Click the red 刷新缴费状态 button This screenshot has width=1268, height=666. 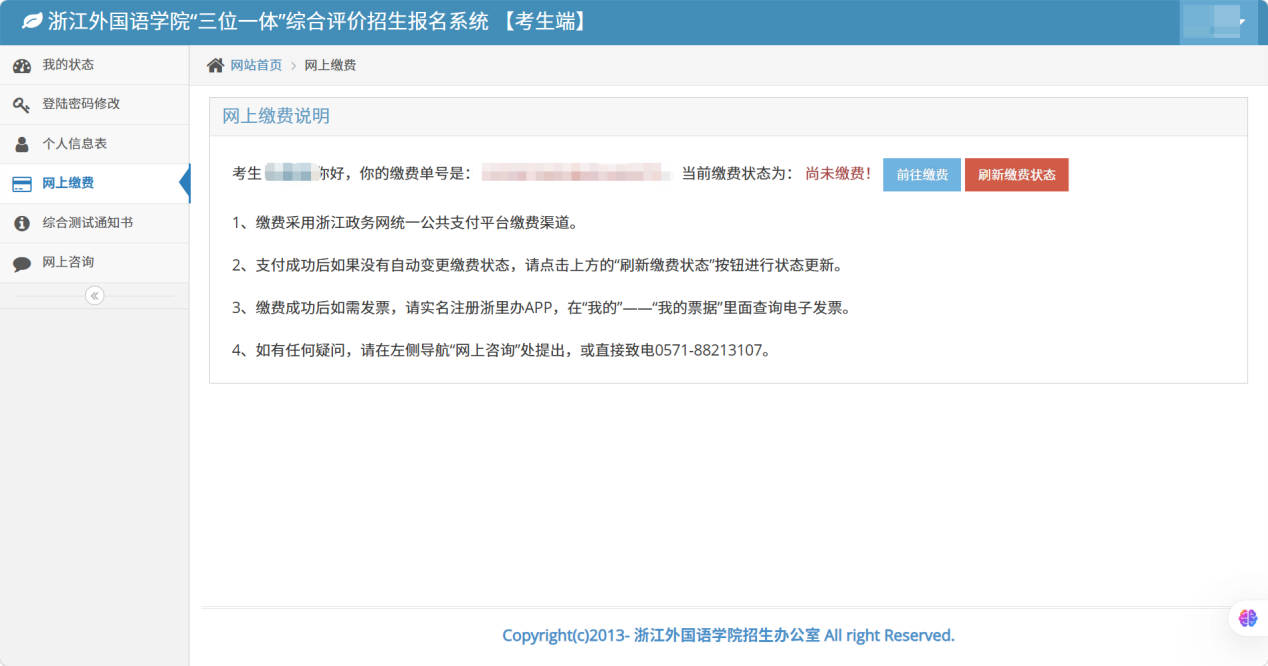1016,174
